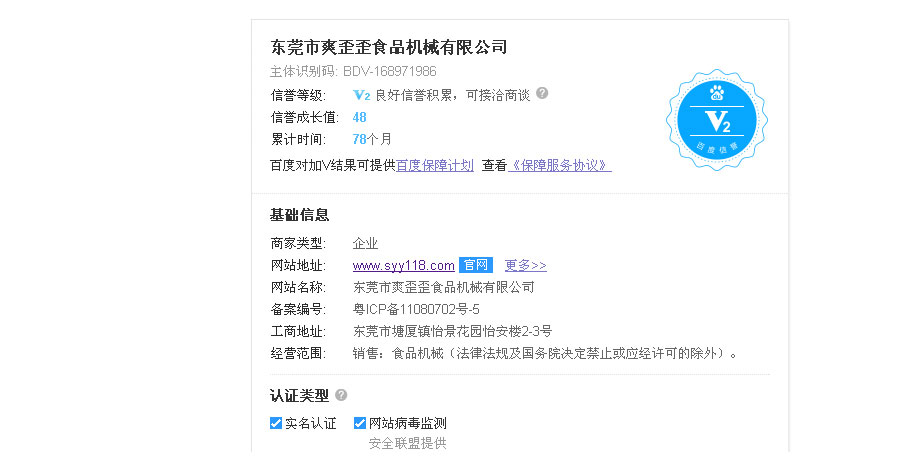Open the 百度保障计划 link
The width and height of the screenshot is (920, 464).
(x=435, y=165)
